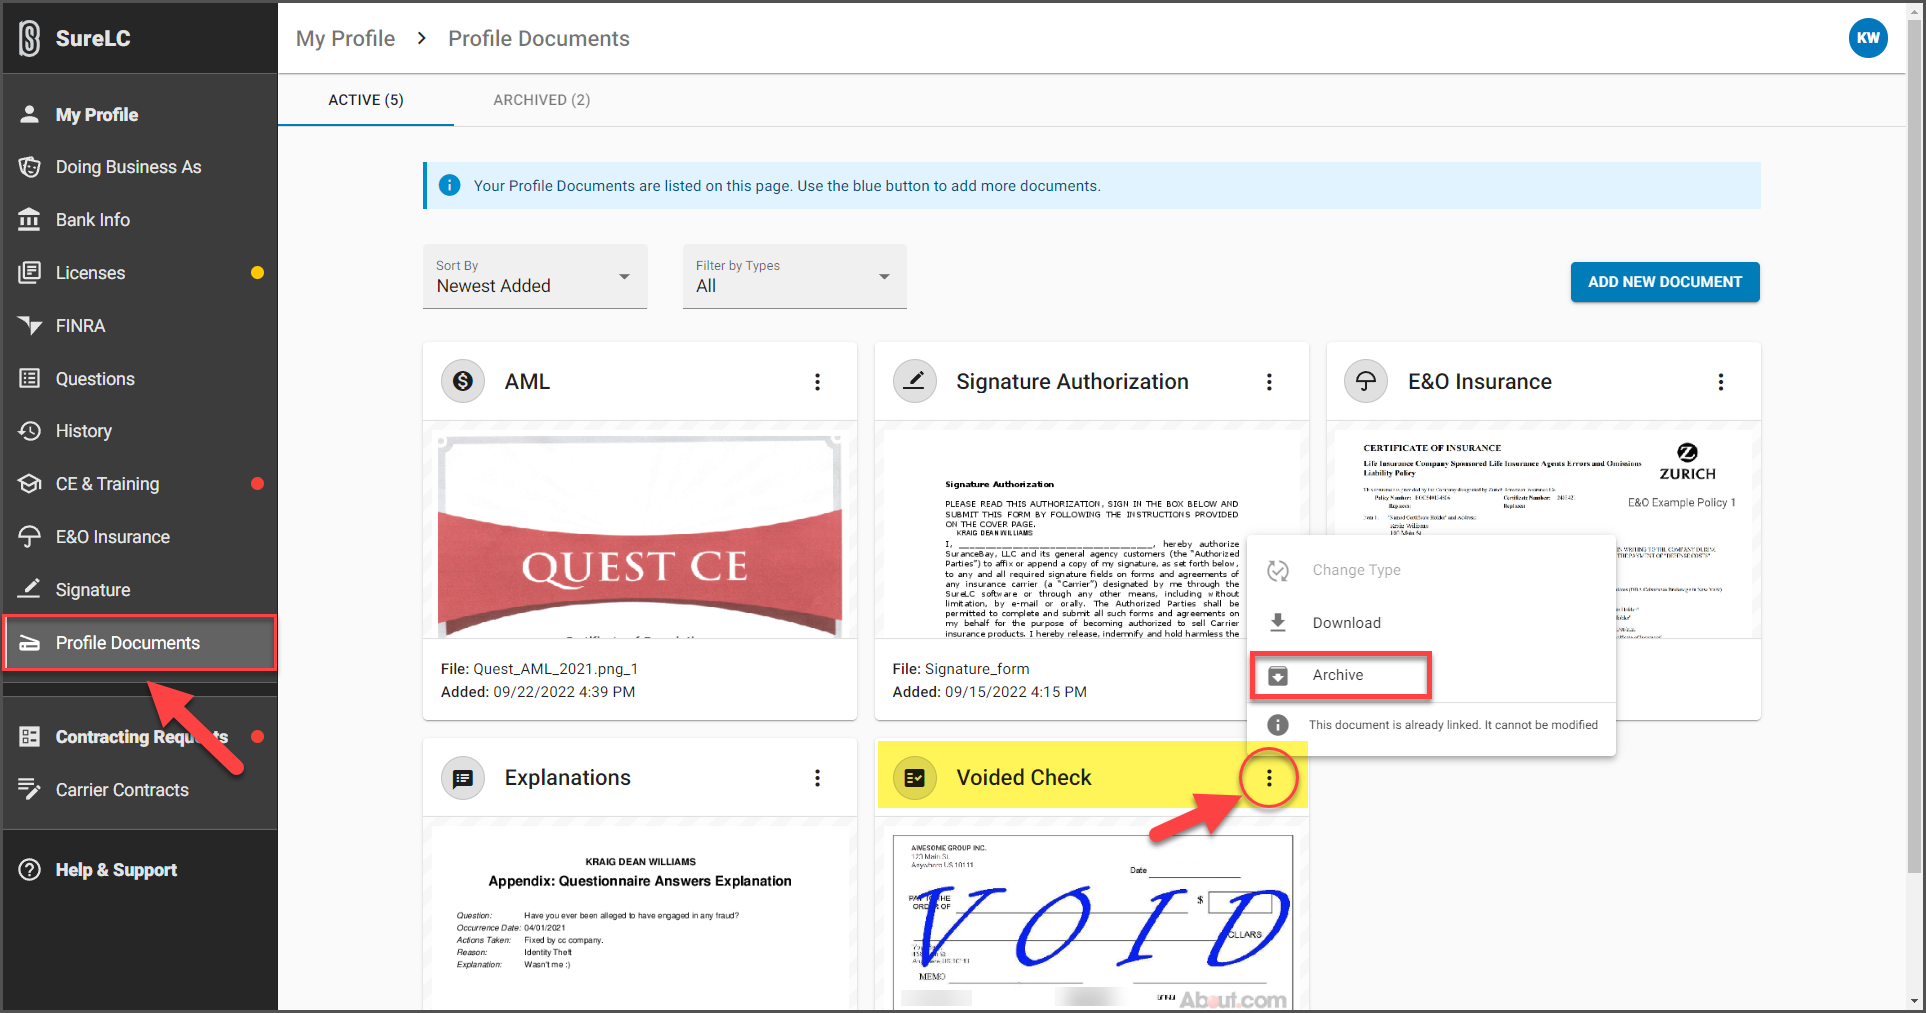Click the Explanations chat card icon
1926x1013 pixels.
[463, 778]
